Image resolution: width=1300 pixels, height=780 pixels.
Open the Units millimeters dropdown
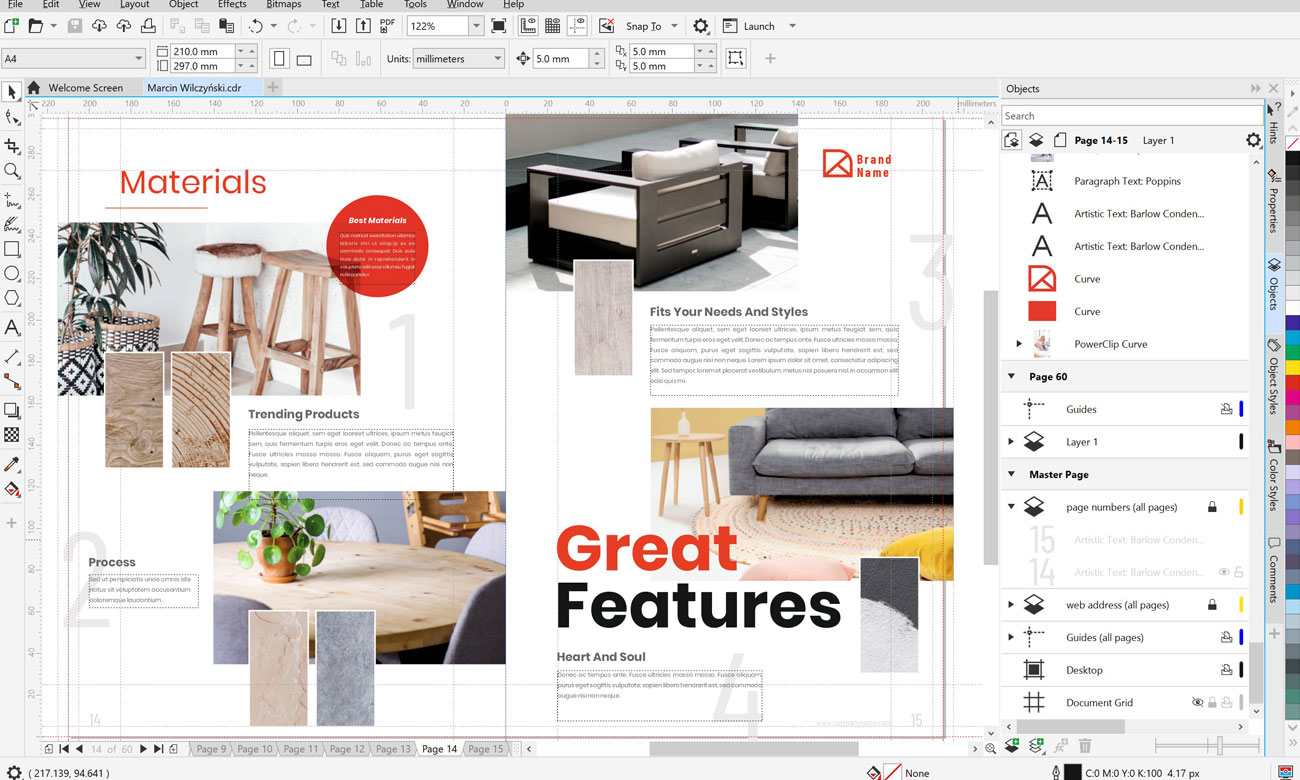(x=497, y=59)
